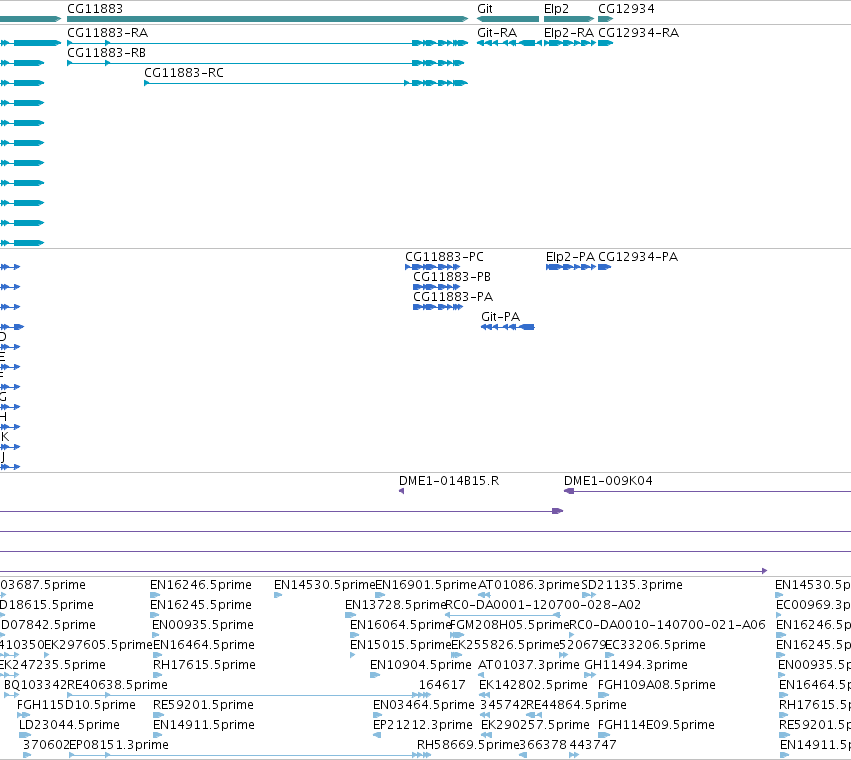Click the EN00935.5prime EST label
851x760 pixels.
[203, 625]
